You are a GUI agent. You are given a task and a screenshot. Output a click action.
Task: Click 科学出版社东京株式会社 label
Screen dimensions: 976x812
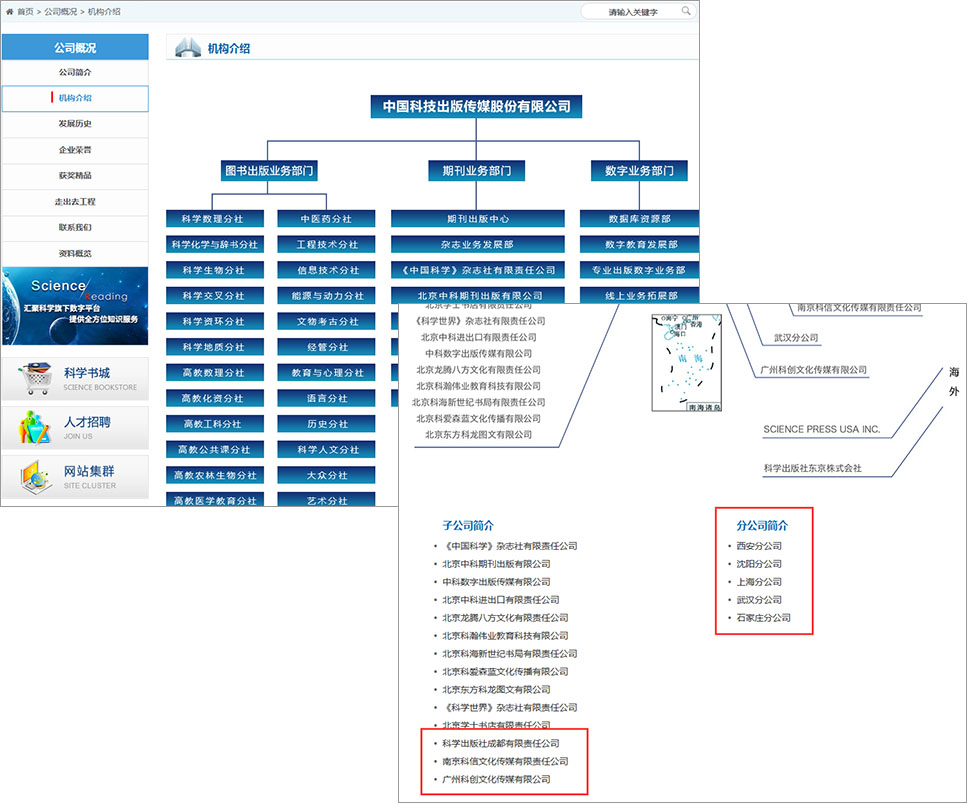[812, 468]
